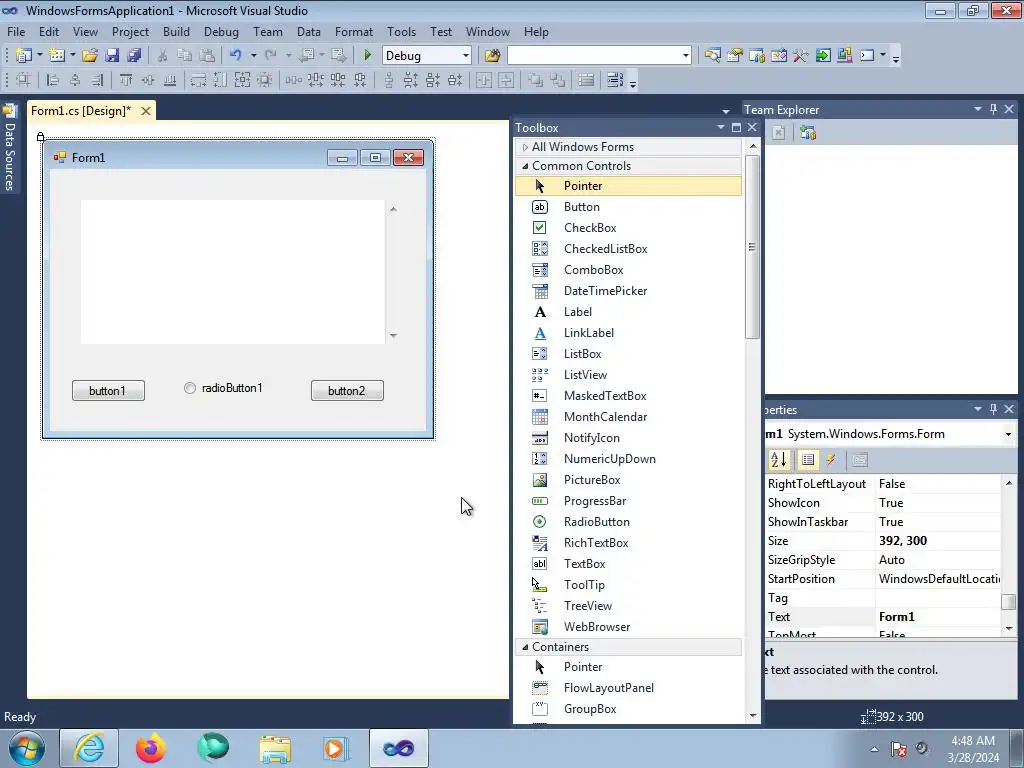Sort properties with the Alphabetical icon
This screenshot has width=1024, height=768.
point(778,460)
